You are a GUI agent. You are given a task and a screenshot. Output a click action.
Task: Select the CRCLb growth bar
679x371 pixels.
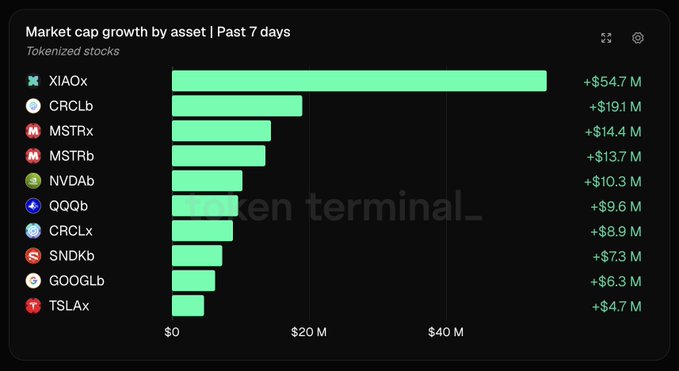point(237,106)
